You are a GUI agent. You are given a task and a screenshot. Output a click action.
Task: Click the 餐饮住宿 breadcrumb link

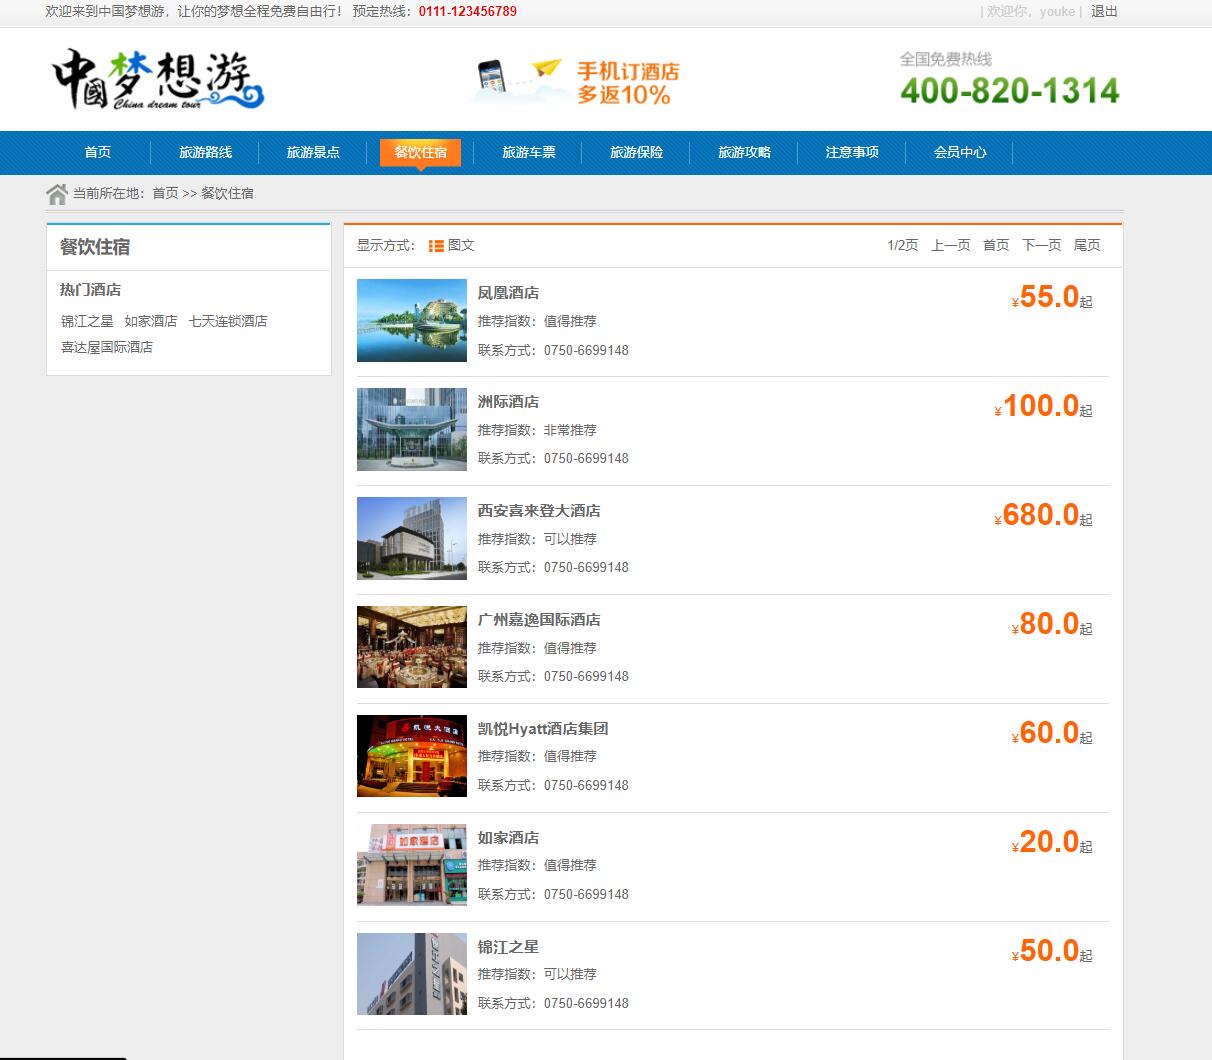pos(227,193)
